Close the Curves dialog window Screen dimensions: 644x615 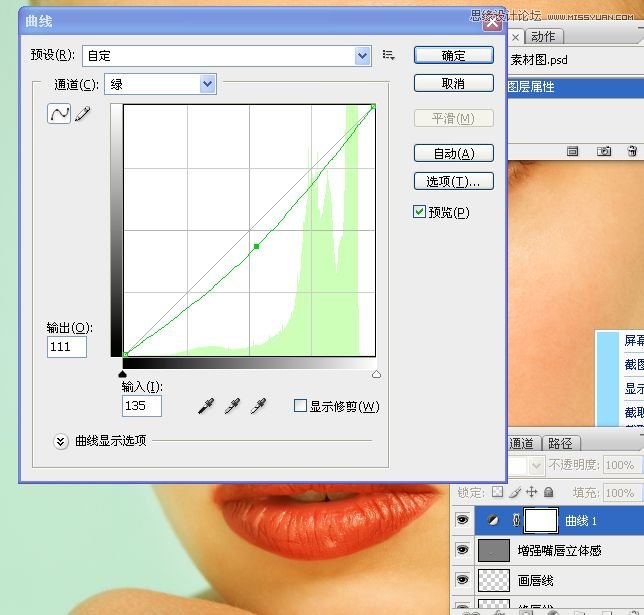(x=492, y=22)
